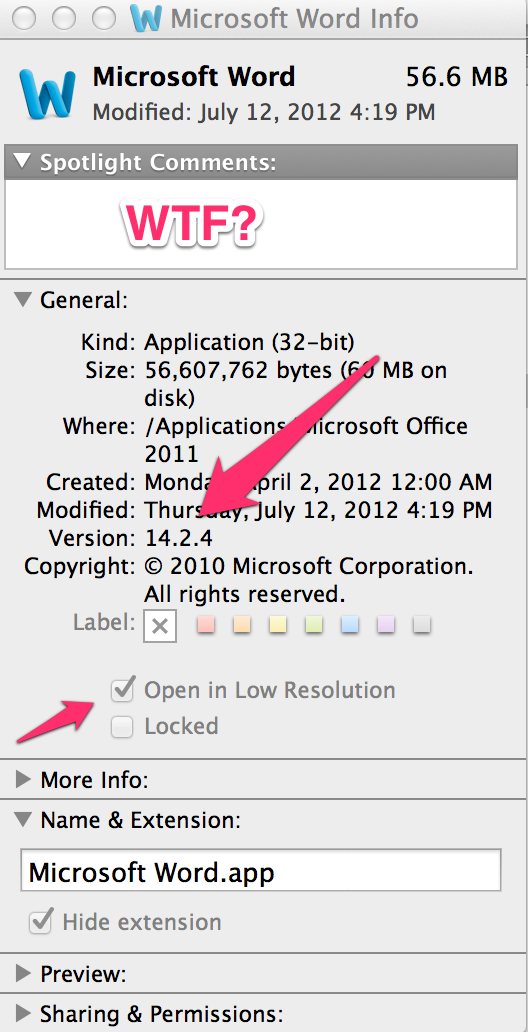Toggle the Hide extension checkbox
The image size is (528, 1032).
(41, 921)
